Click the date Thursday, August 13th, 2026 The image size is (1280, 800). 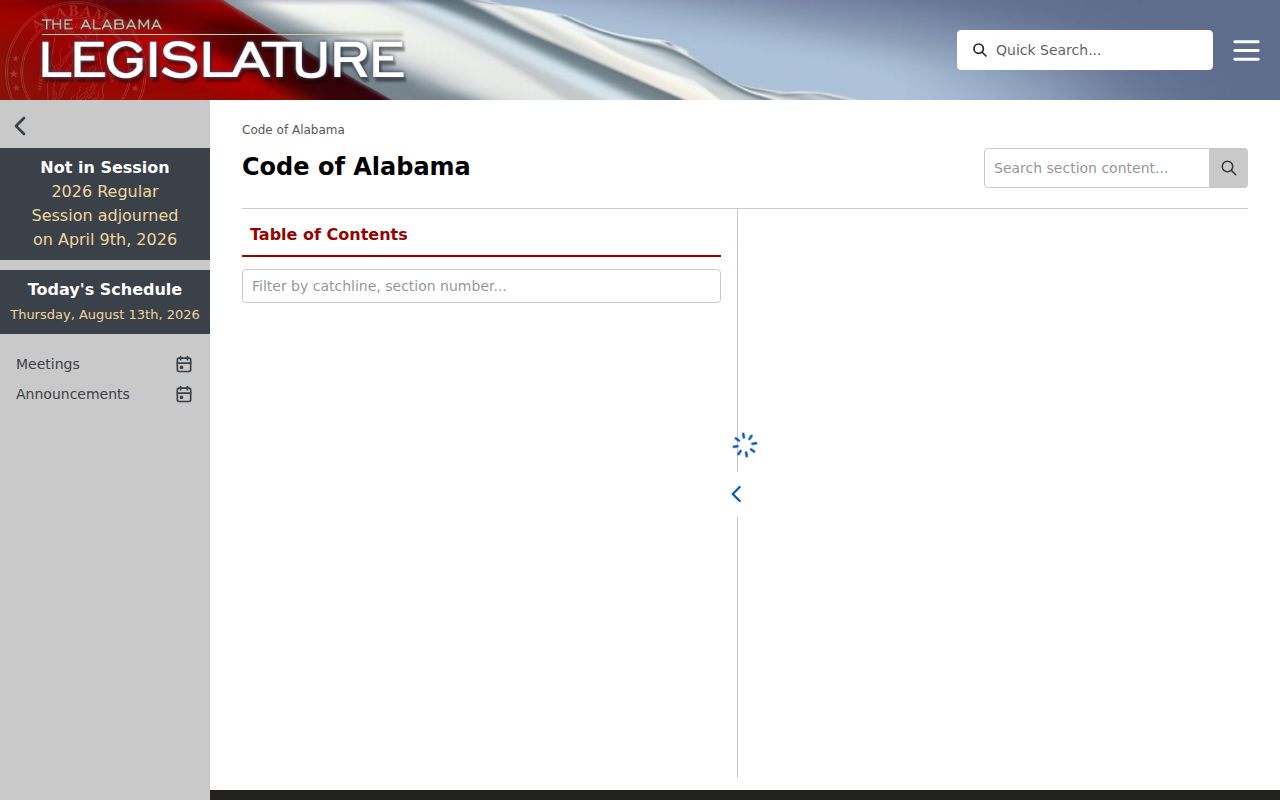click(x=105, y=314)
